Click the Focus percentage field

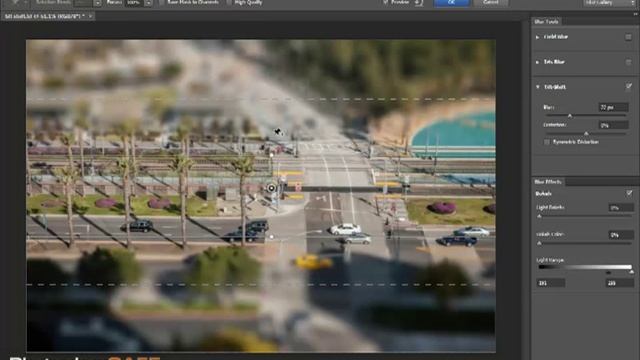134,2
